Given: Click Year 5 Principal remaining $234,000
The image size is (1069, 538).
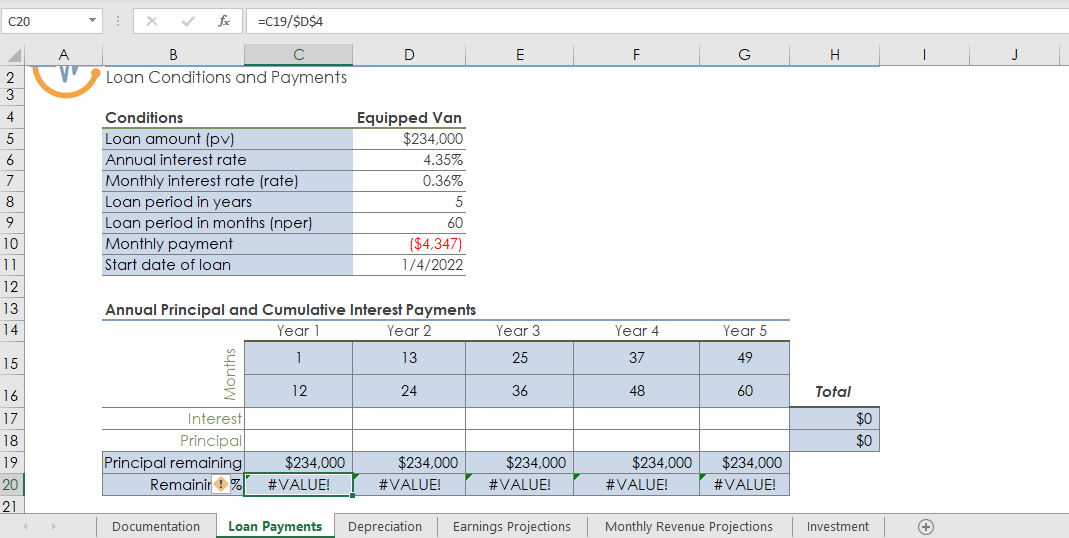Looking at the screenshot, I should 744,463.
